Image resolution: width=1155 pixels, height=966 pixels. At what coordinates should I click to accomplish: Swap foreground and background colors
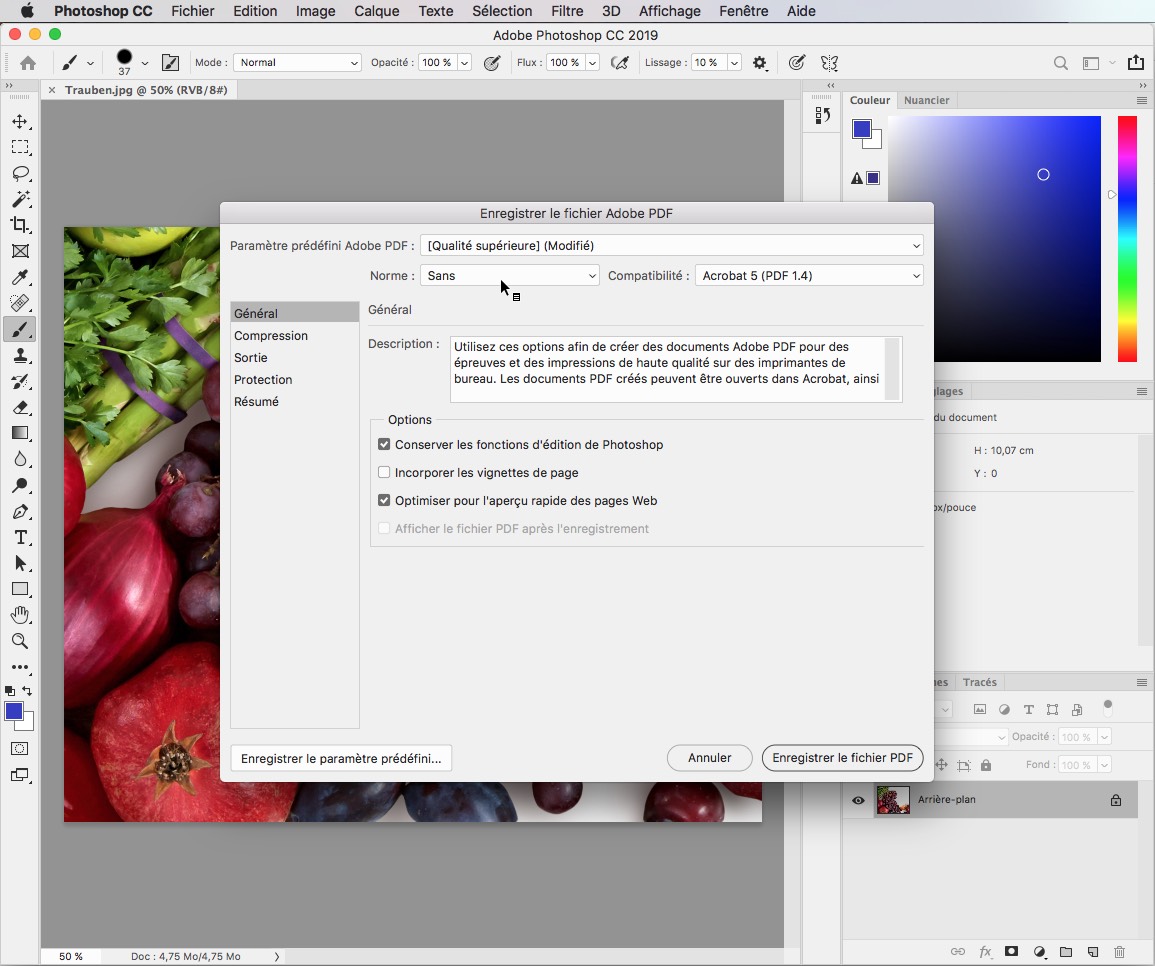click(27, 690)
